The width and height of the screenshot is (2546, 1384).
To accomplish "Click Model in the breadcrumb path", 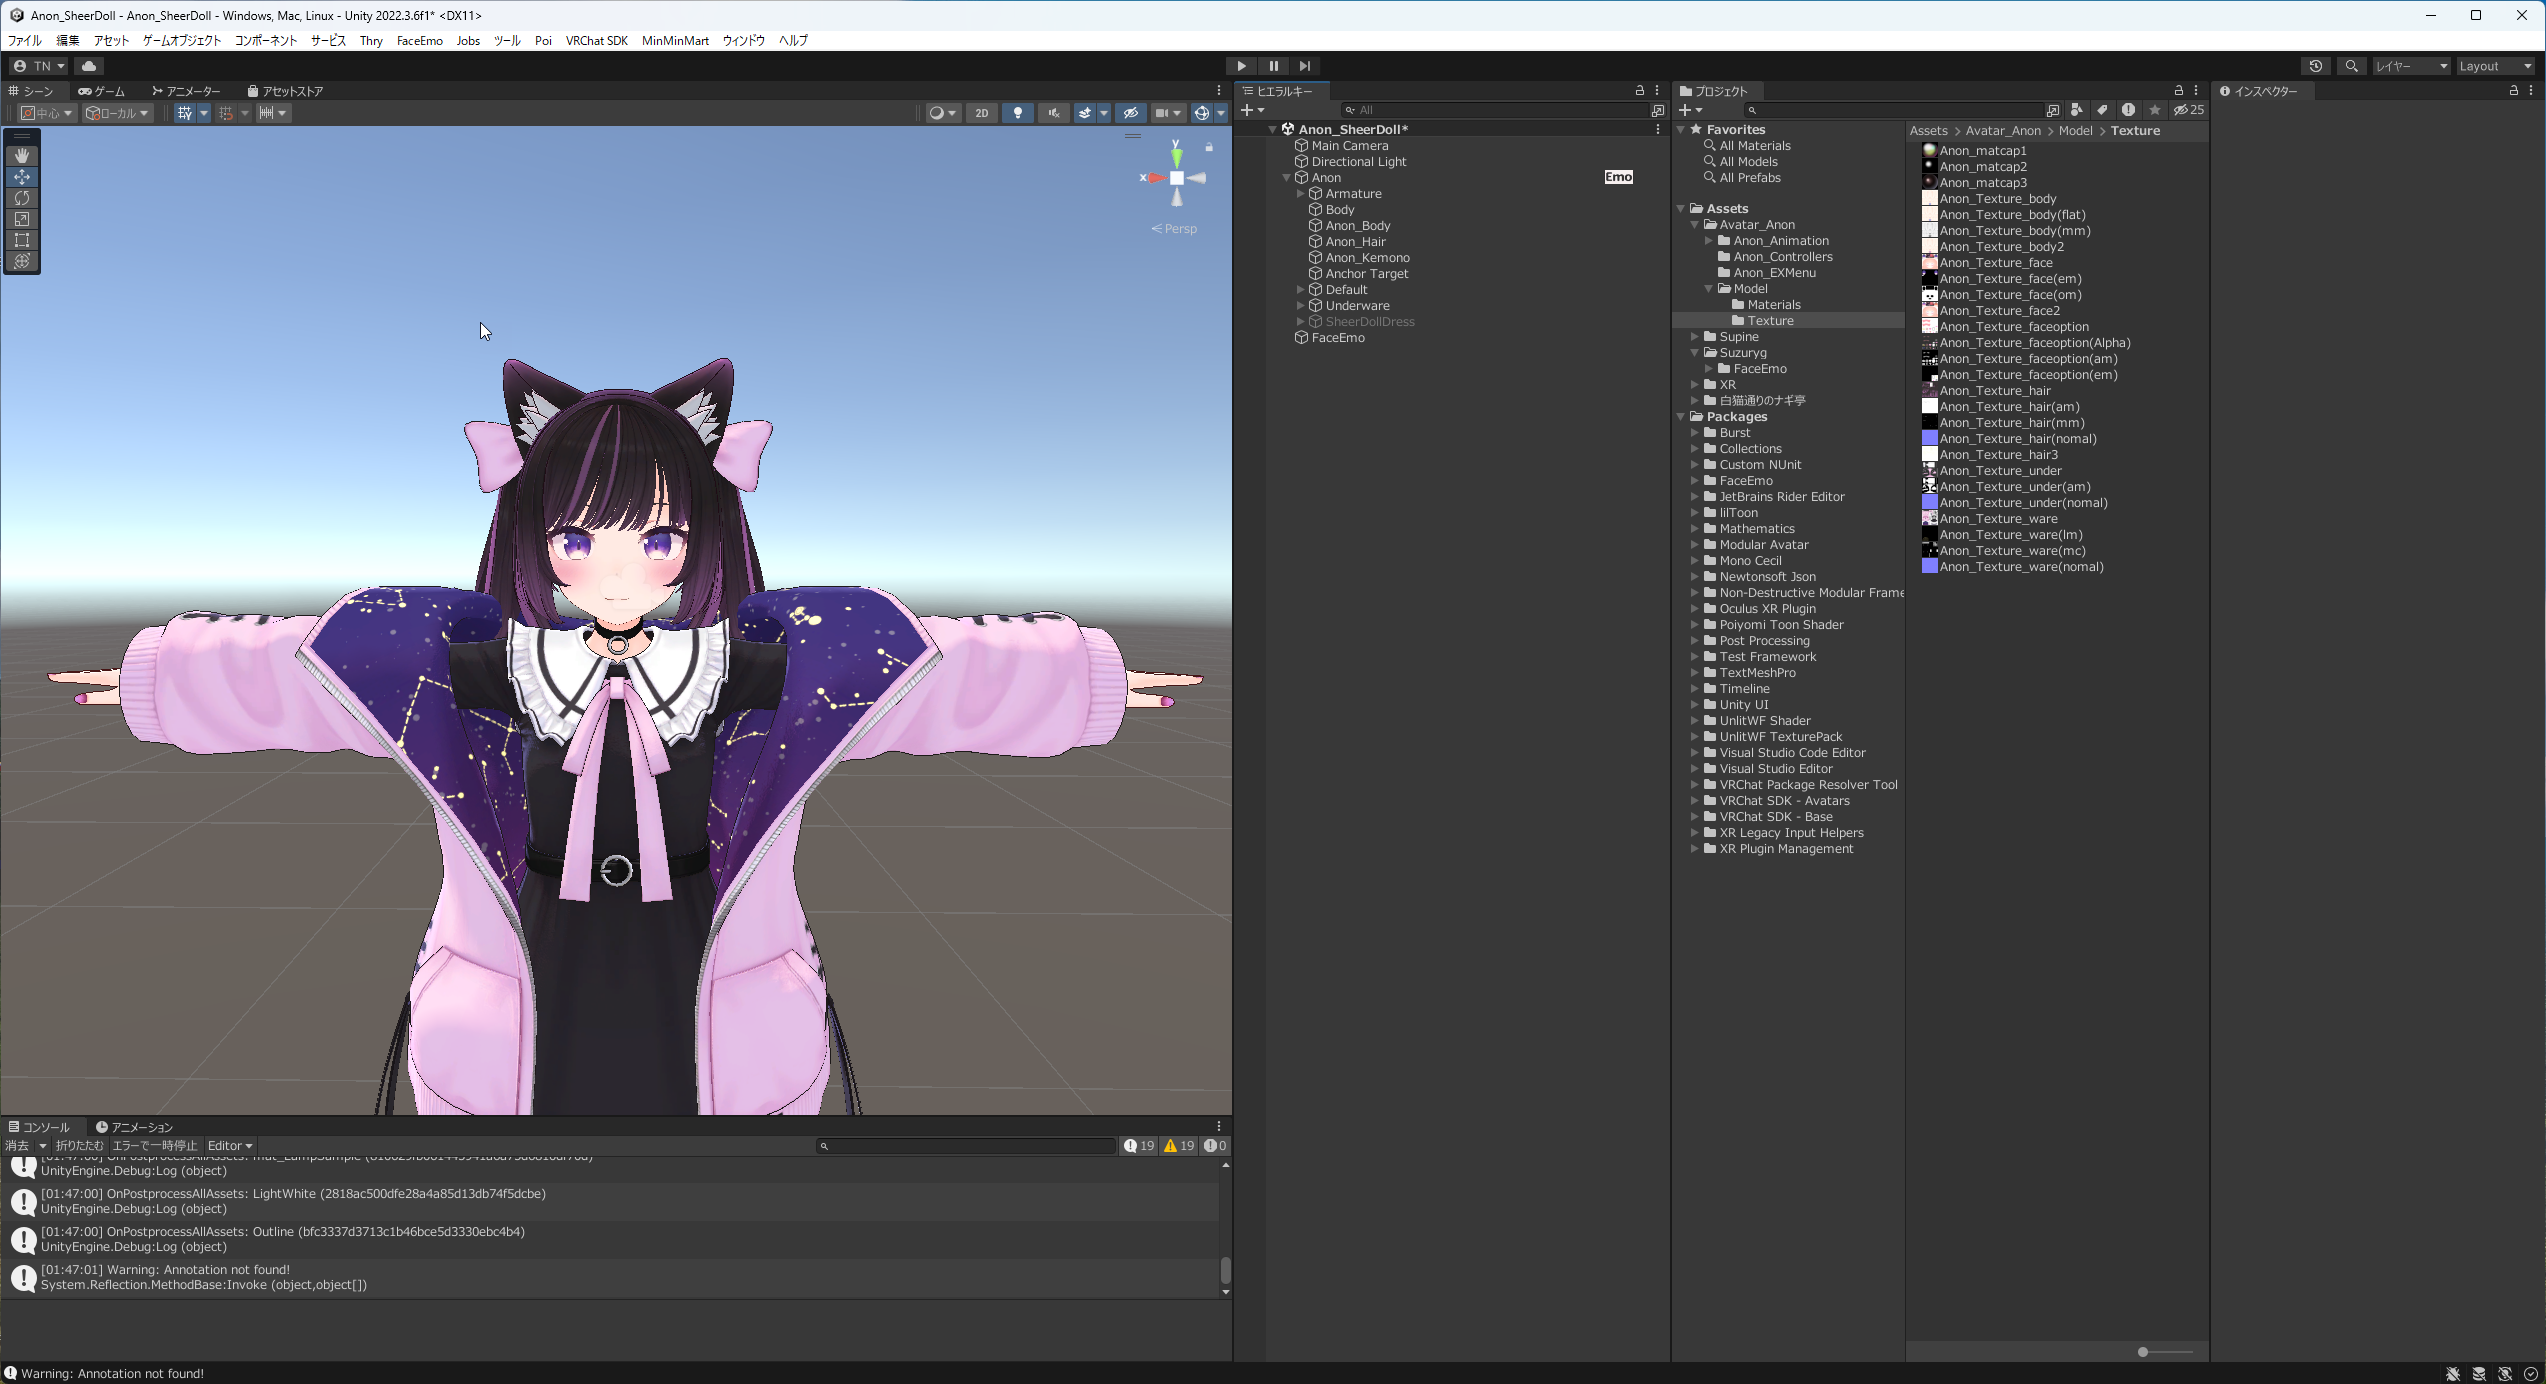I will tap(2075, 131).
